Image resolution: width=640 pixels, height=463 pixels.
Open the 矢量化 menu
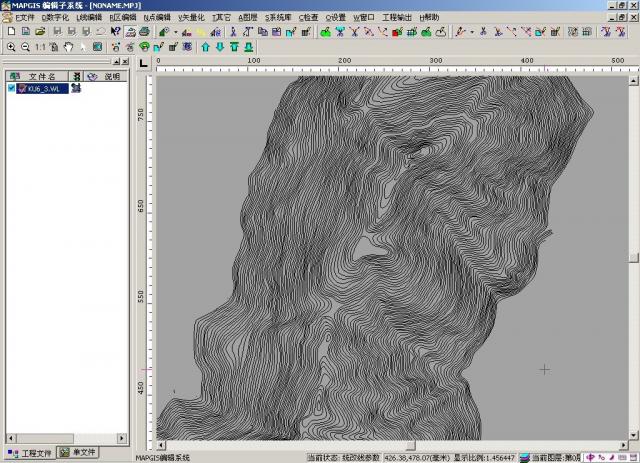coord(190,18)
